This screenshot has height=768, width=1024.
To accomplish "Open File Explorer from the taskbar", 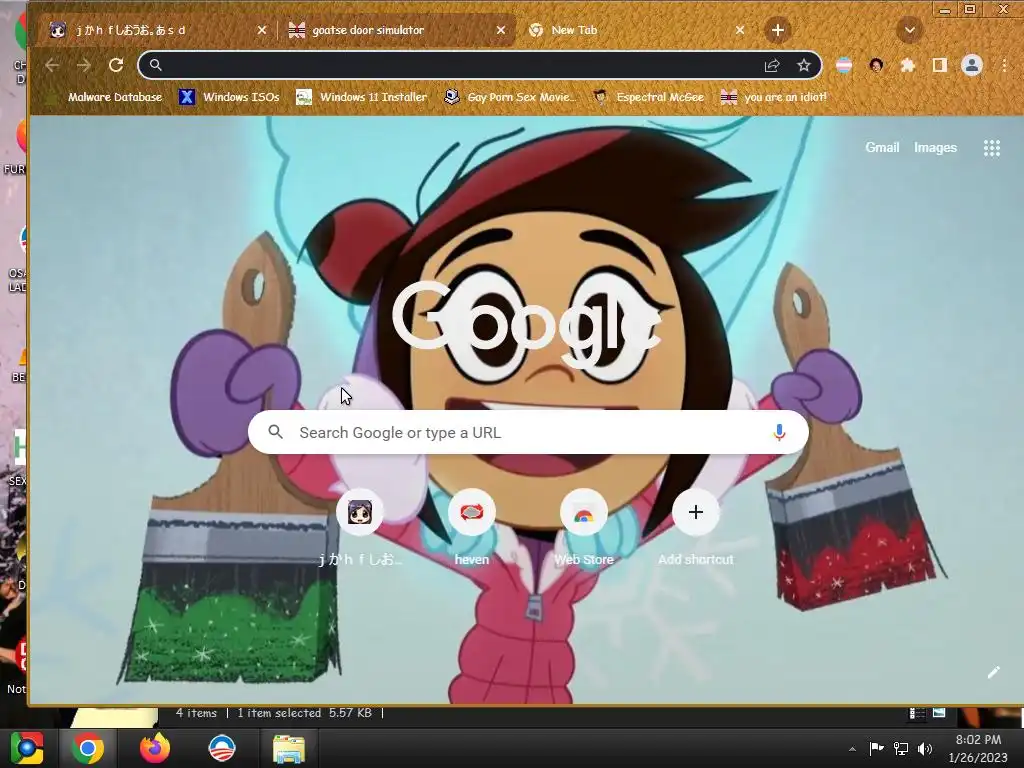I will [x=288, y=749].
